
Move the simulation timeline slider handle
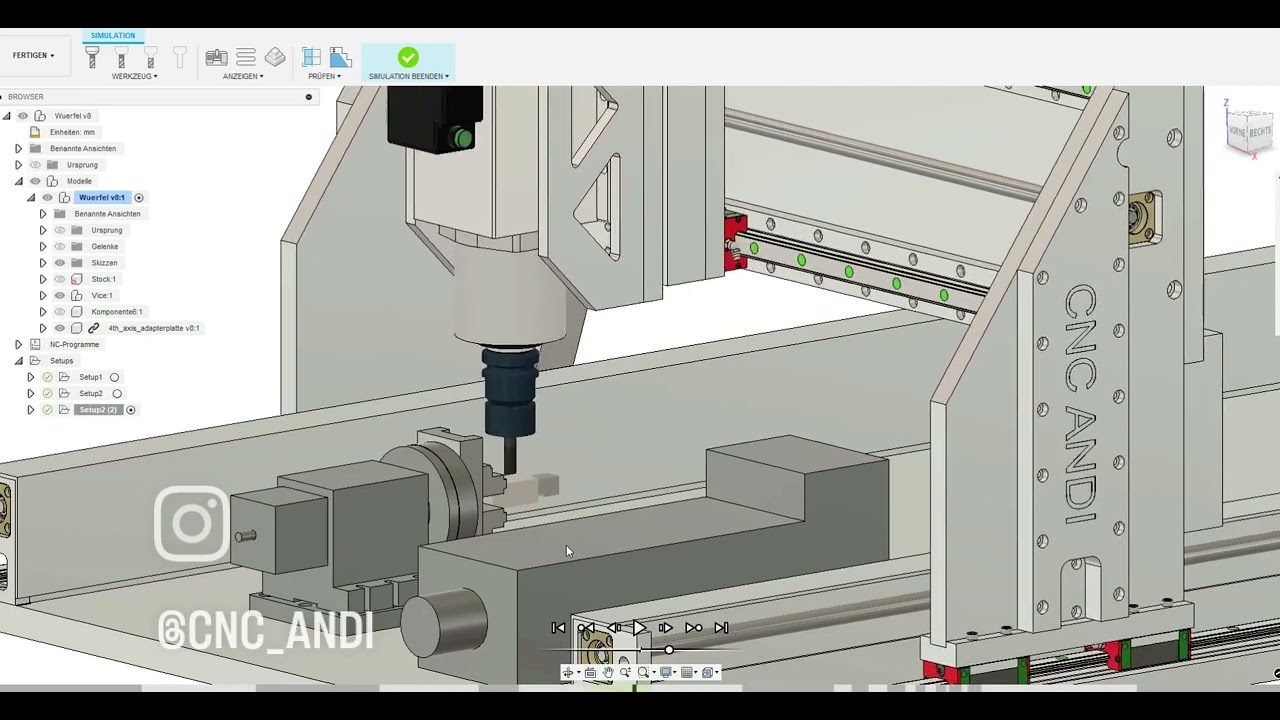pyautogui.click(x=669, y=651)
